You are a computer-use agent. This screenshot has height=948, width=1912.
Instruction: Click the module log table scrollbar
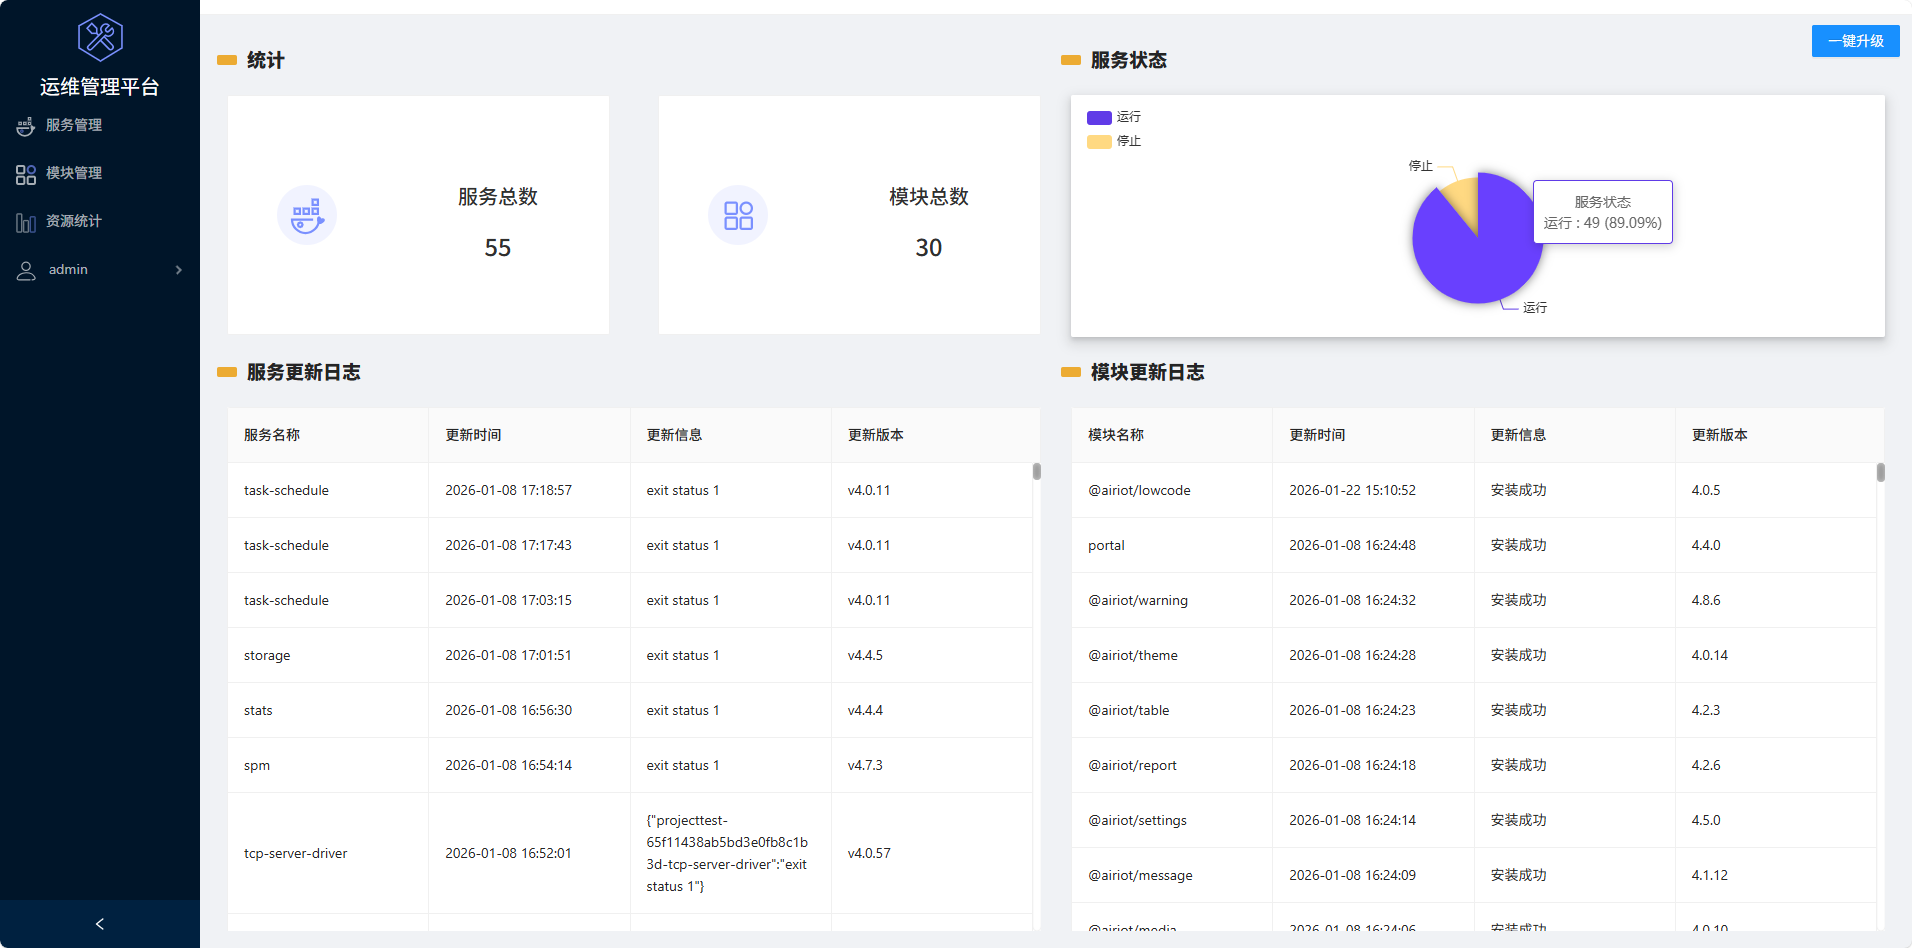[x=1880, y=472]
